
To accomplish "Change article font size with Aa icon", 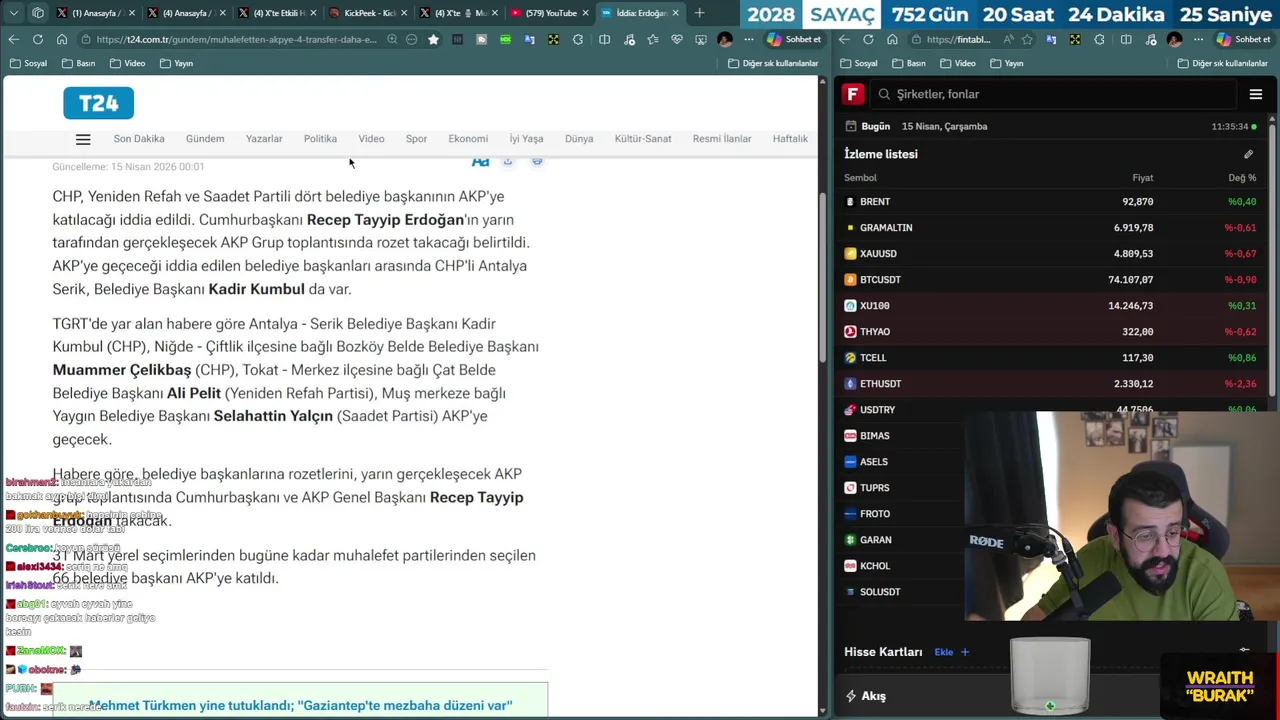I will [x=480, y=162].
